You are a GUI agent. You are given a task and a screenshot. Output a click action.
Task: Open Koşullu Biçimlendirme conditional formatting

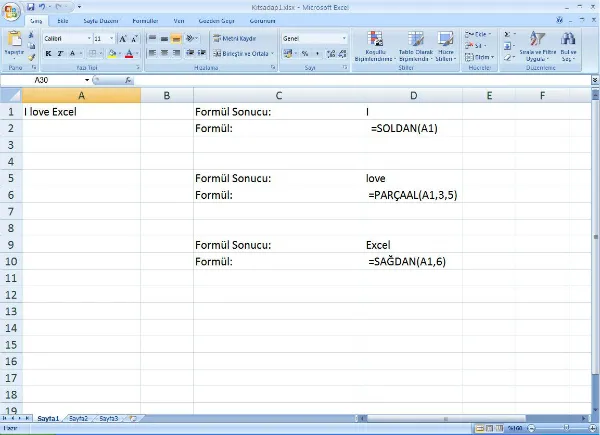click(x=376, y=46)
